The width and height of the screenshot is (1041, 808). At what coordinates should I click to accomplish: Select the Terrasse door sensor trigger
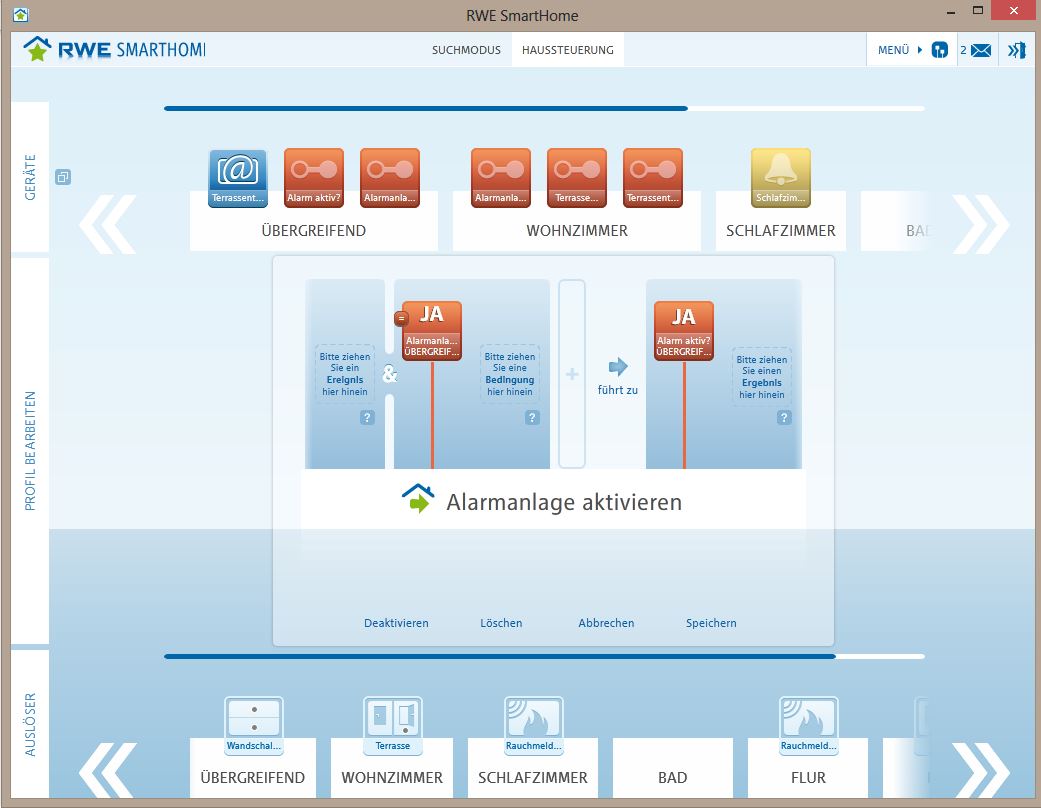392,726
